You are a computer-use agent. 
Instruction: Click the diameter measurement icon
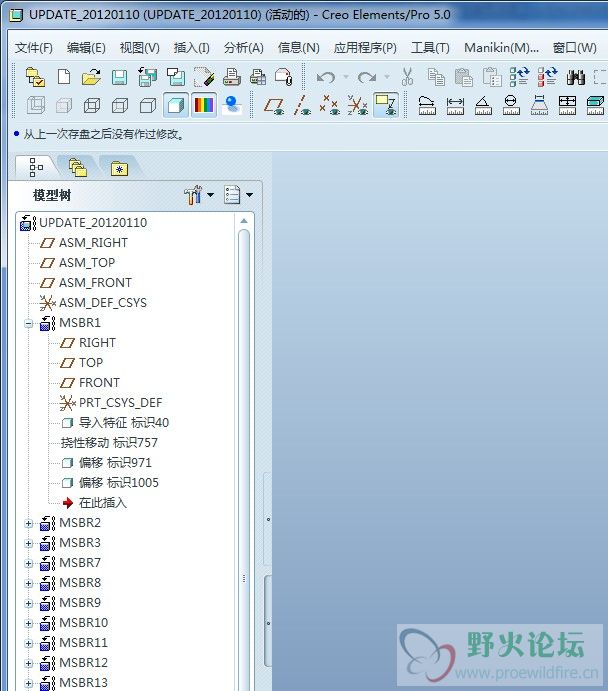tap(511, 105)
